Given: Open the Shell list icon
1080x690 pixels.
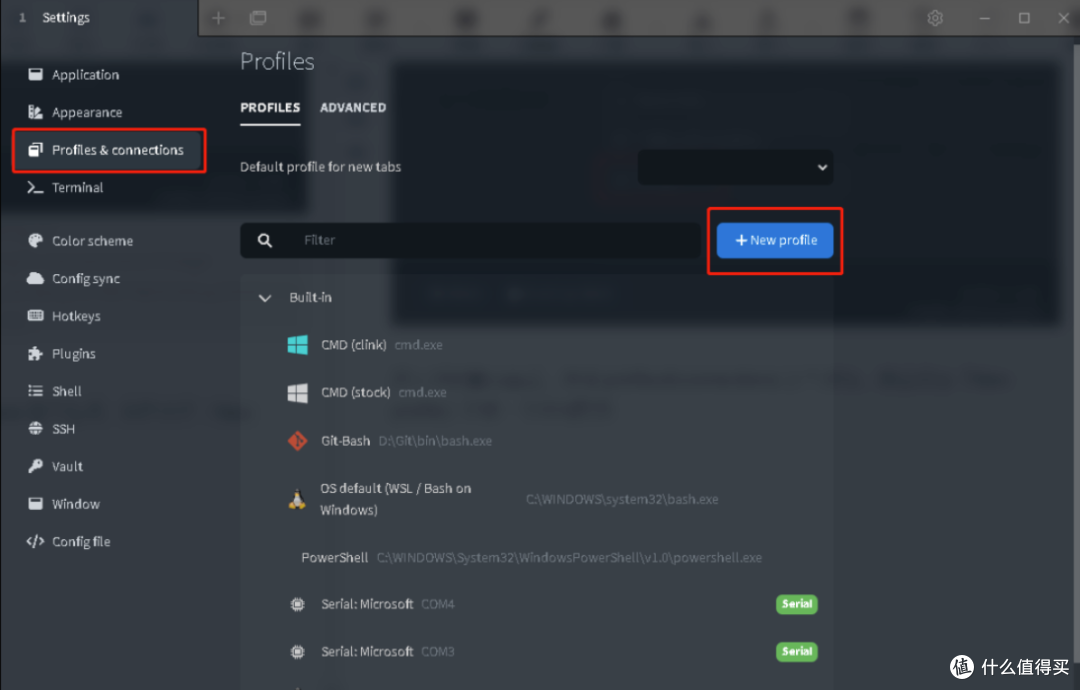Looking at the screenshot, I should (x=35, y=390).
